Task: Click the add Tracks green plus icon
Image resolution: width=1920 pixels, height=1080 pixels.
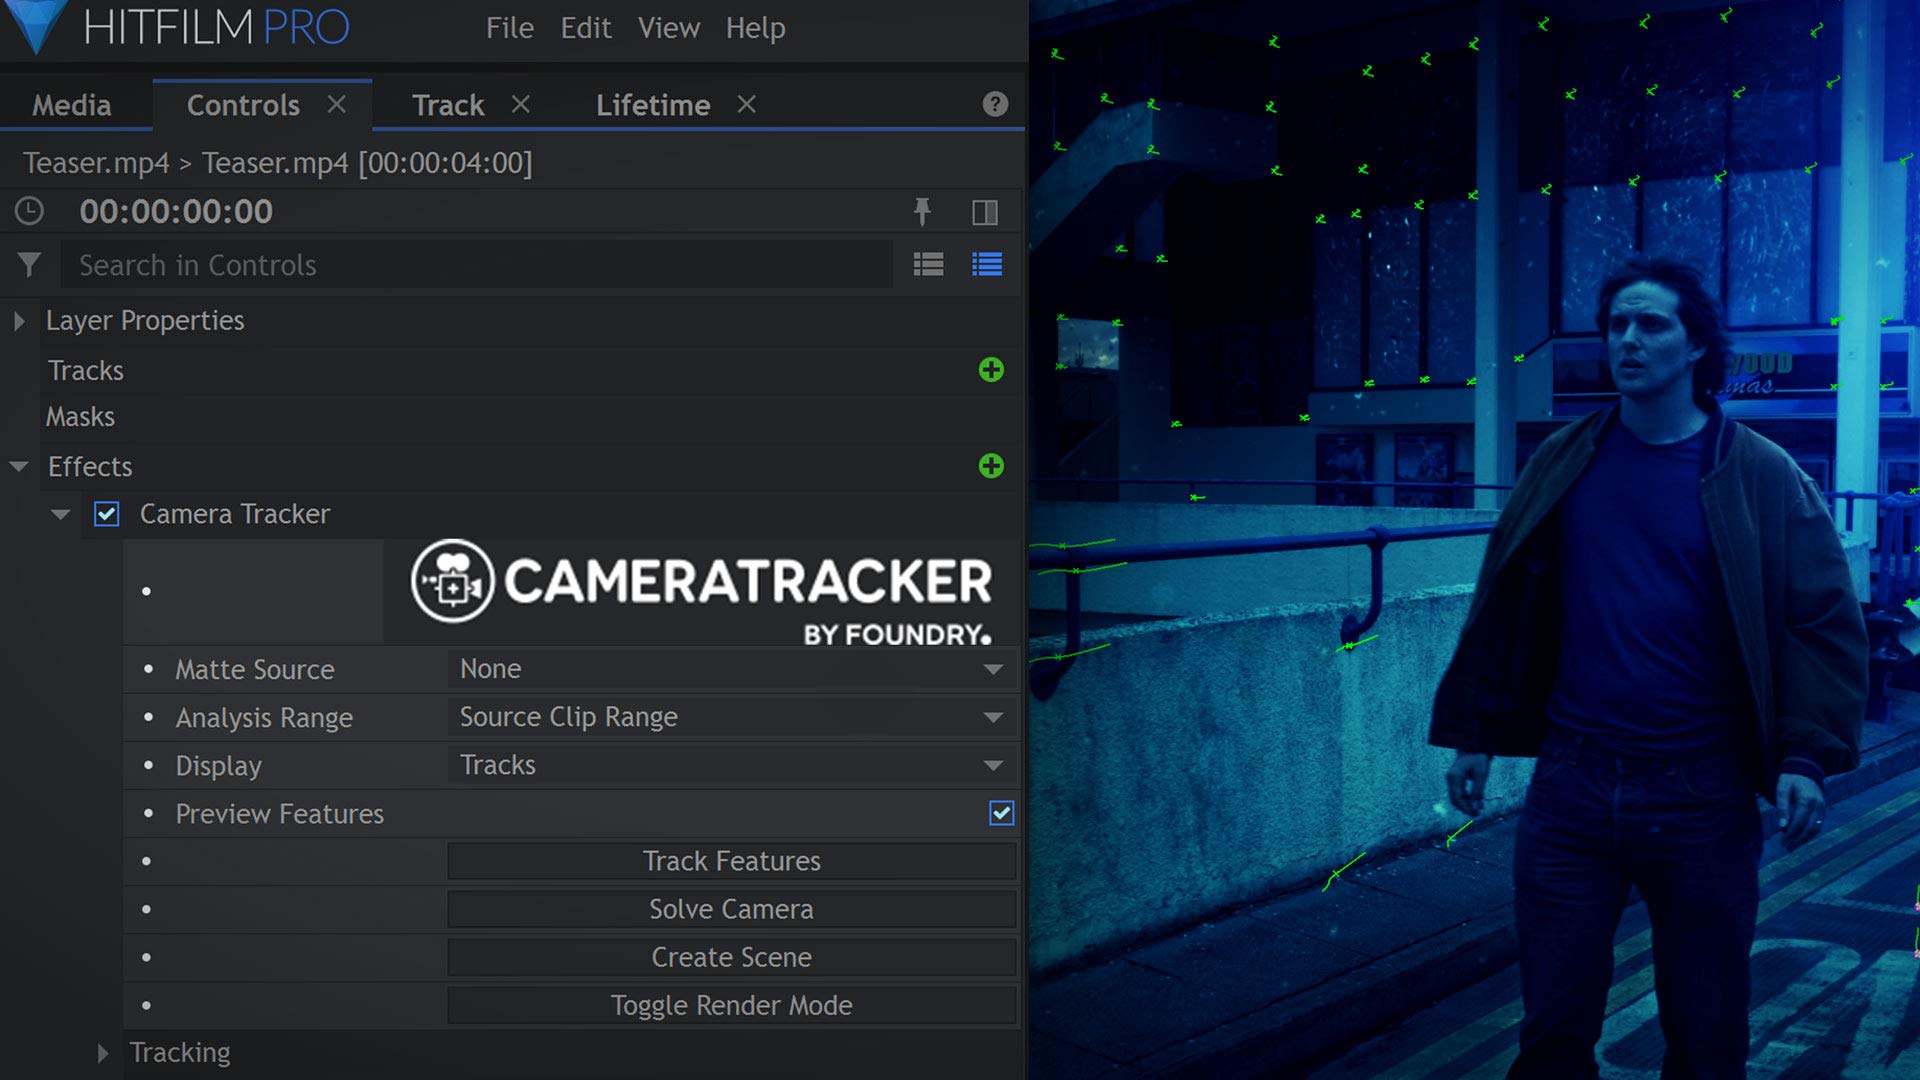Action: (990, 370)
